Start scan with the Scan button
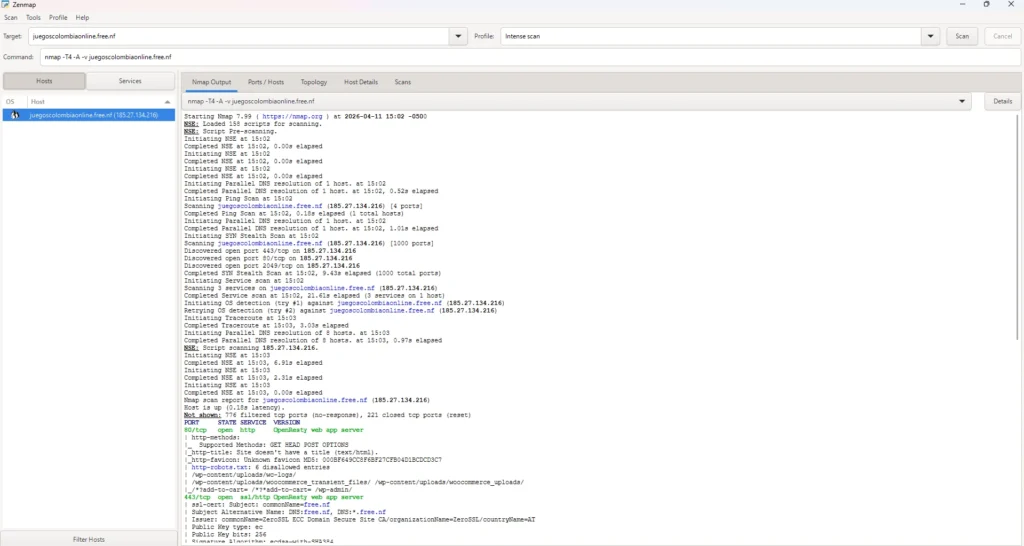This screenshot has height=546, width=1024. coord(962,37)
